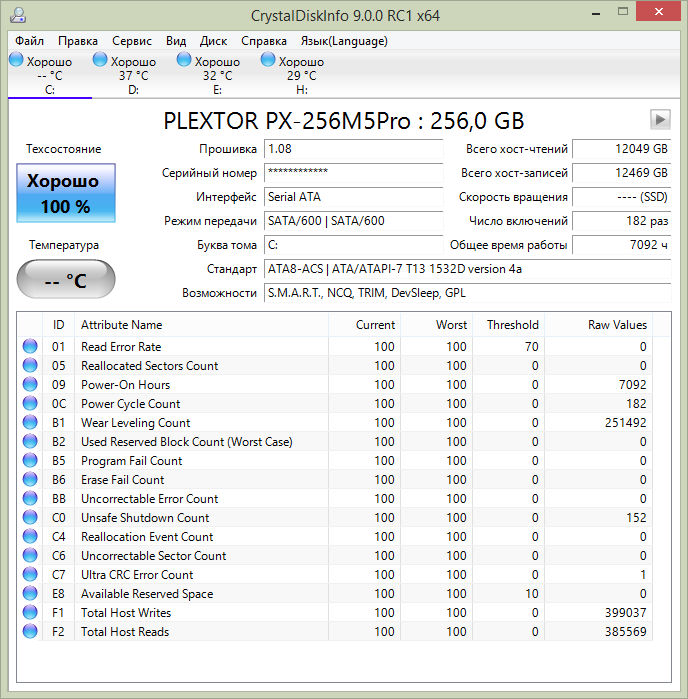Image resolution: width=688 pixels, height=699 pixels.
Task: Click status orb for Erase Fail Count
Action: 30,479
